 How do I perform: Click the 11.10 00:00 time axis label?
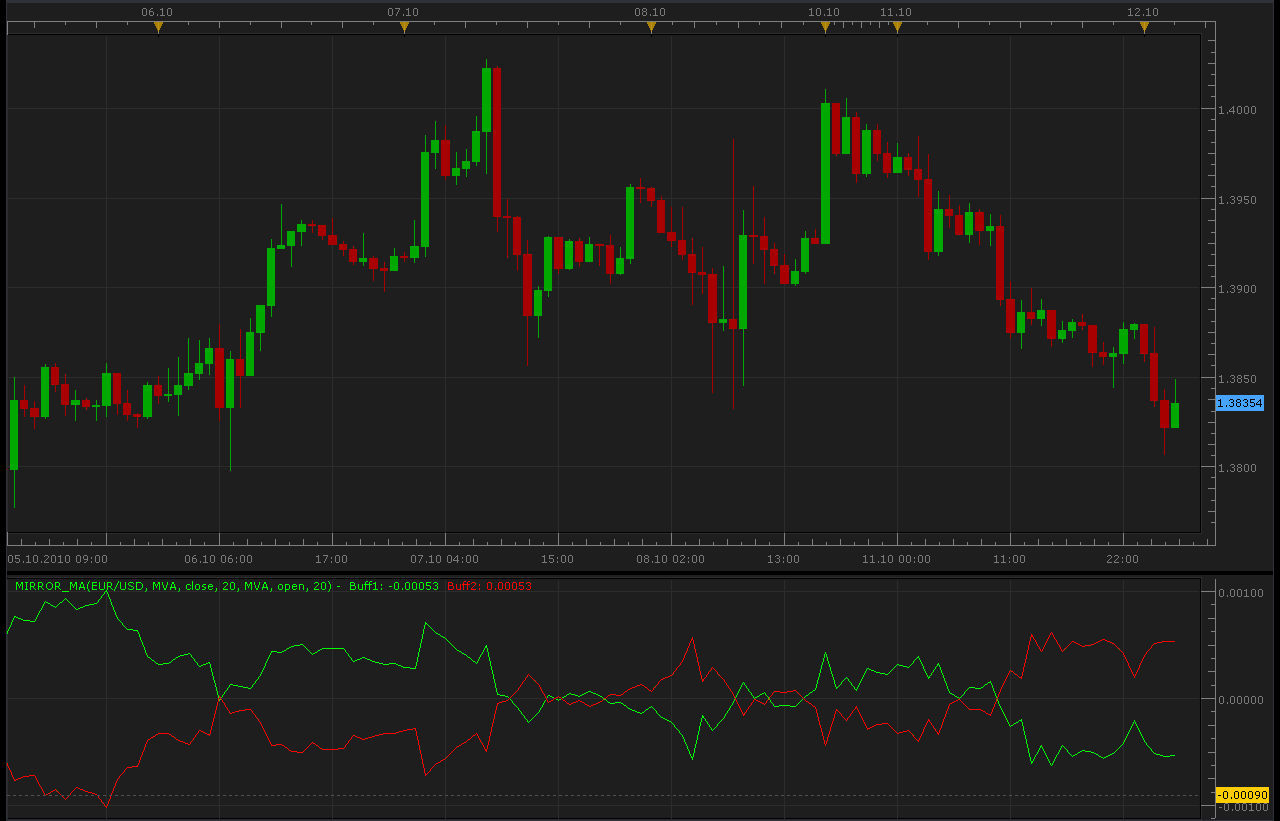[x=897, y=559]
